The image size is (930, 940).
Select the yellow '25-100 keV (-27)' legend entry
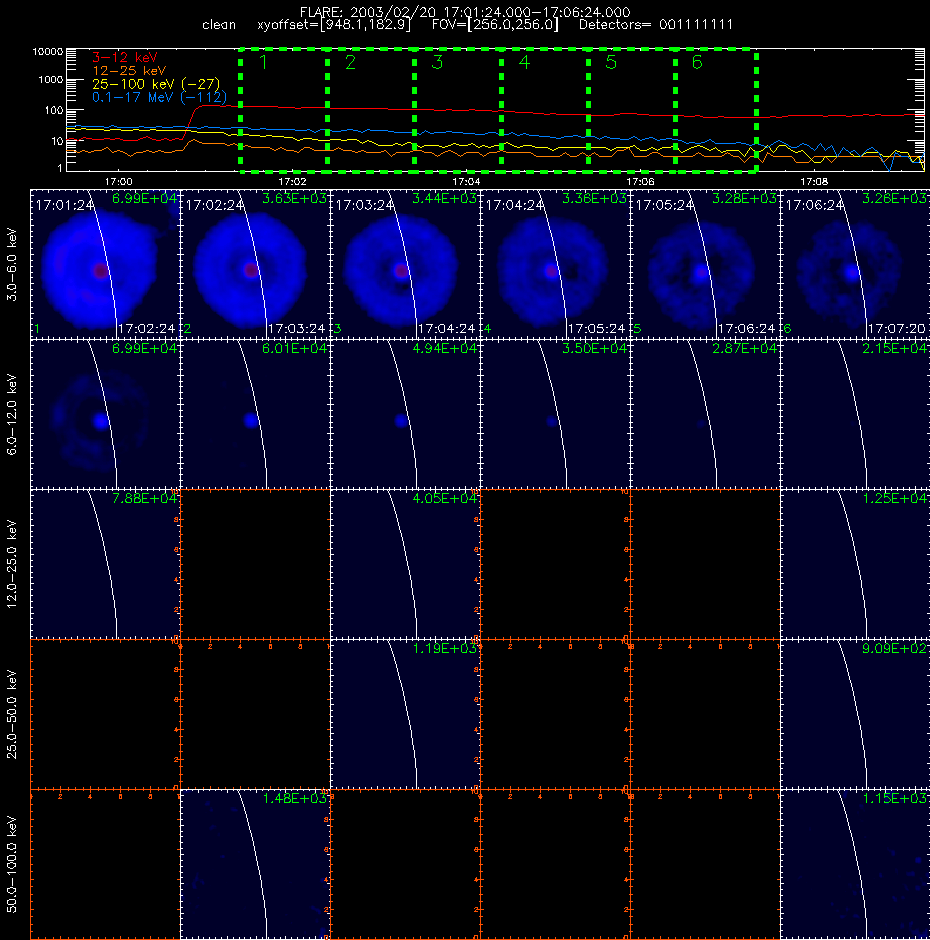coord(156,84)
